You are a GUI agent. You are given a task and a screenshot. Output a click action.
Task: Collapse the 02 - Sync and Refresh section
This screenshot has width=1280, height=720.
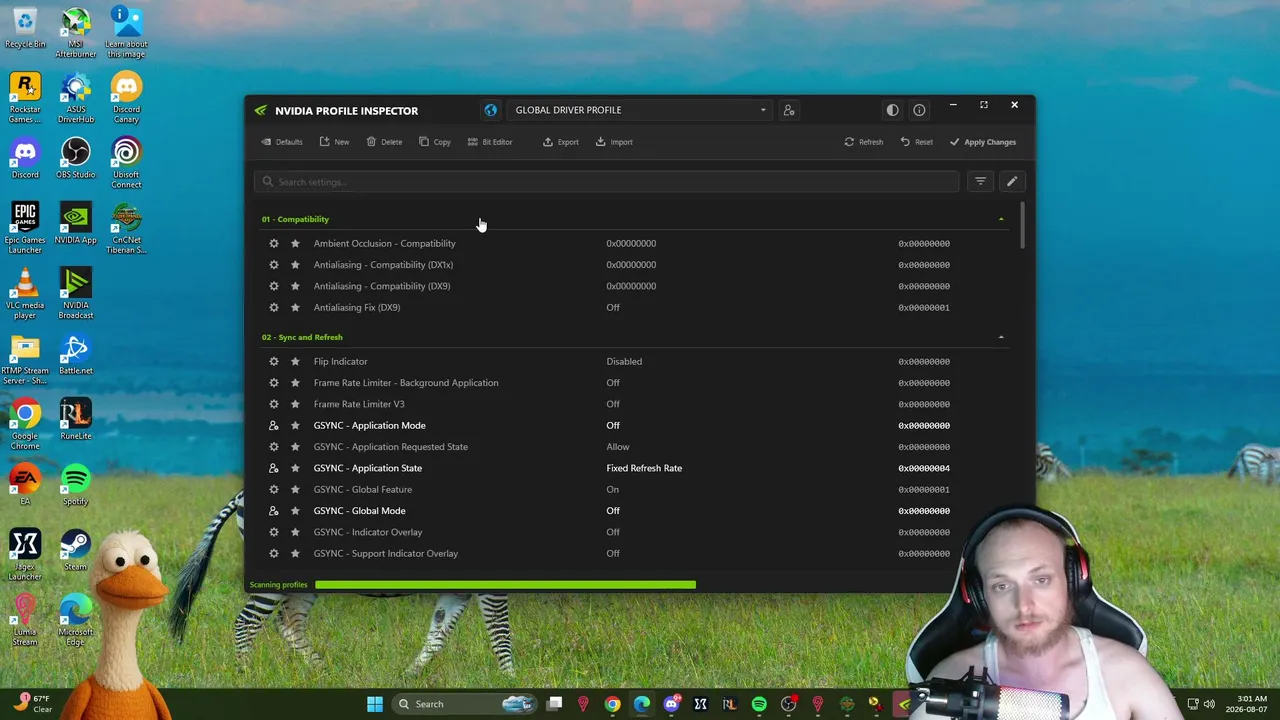click(1001, 337)
